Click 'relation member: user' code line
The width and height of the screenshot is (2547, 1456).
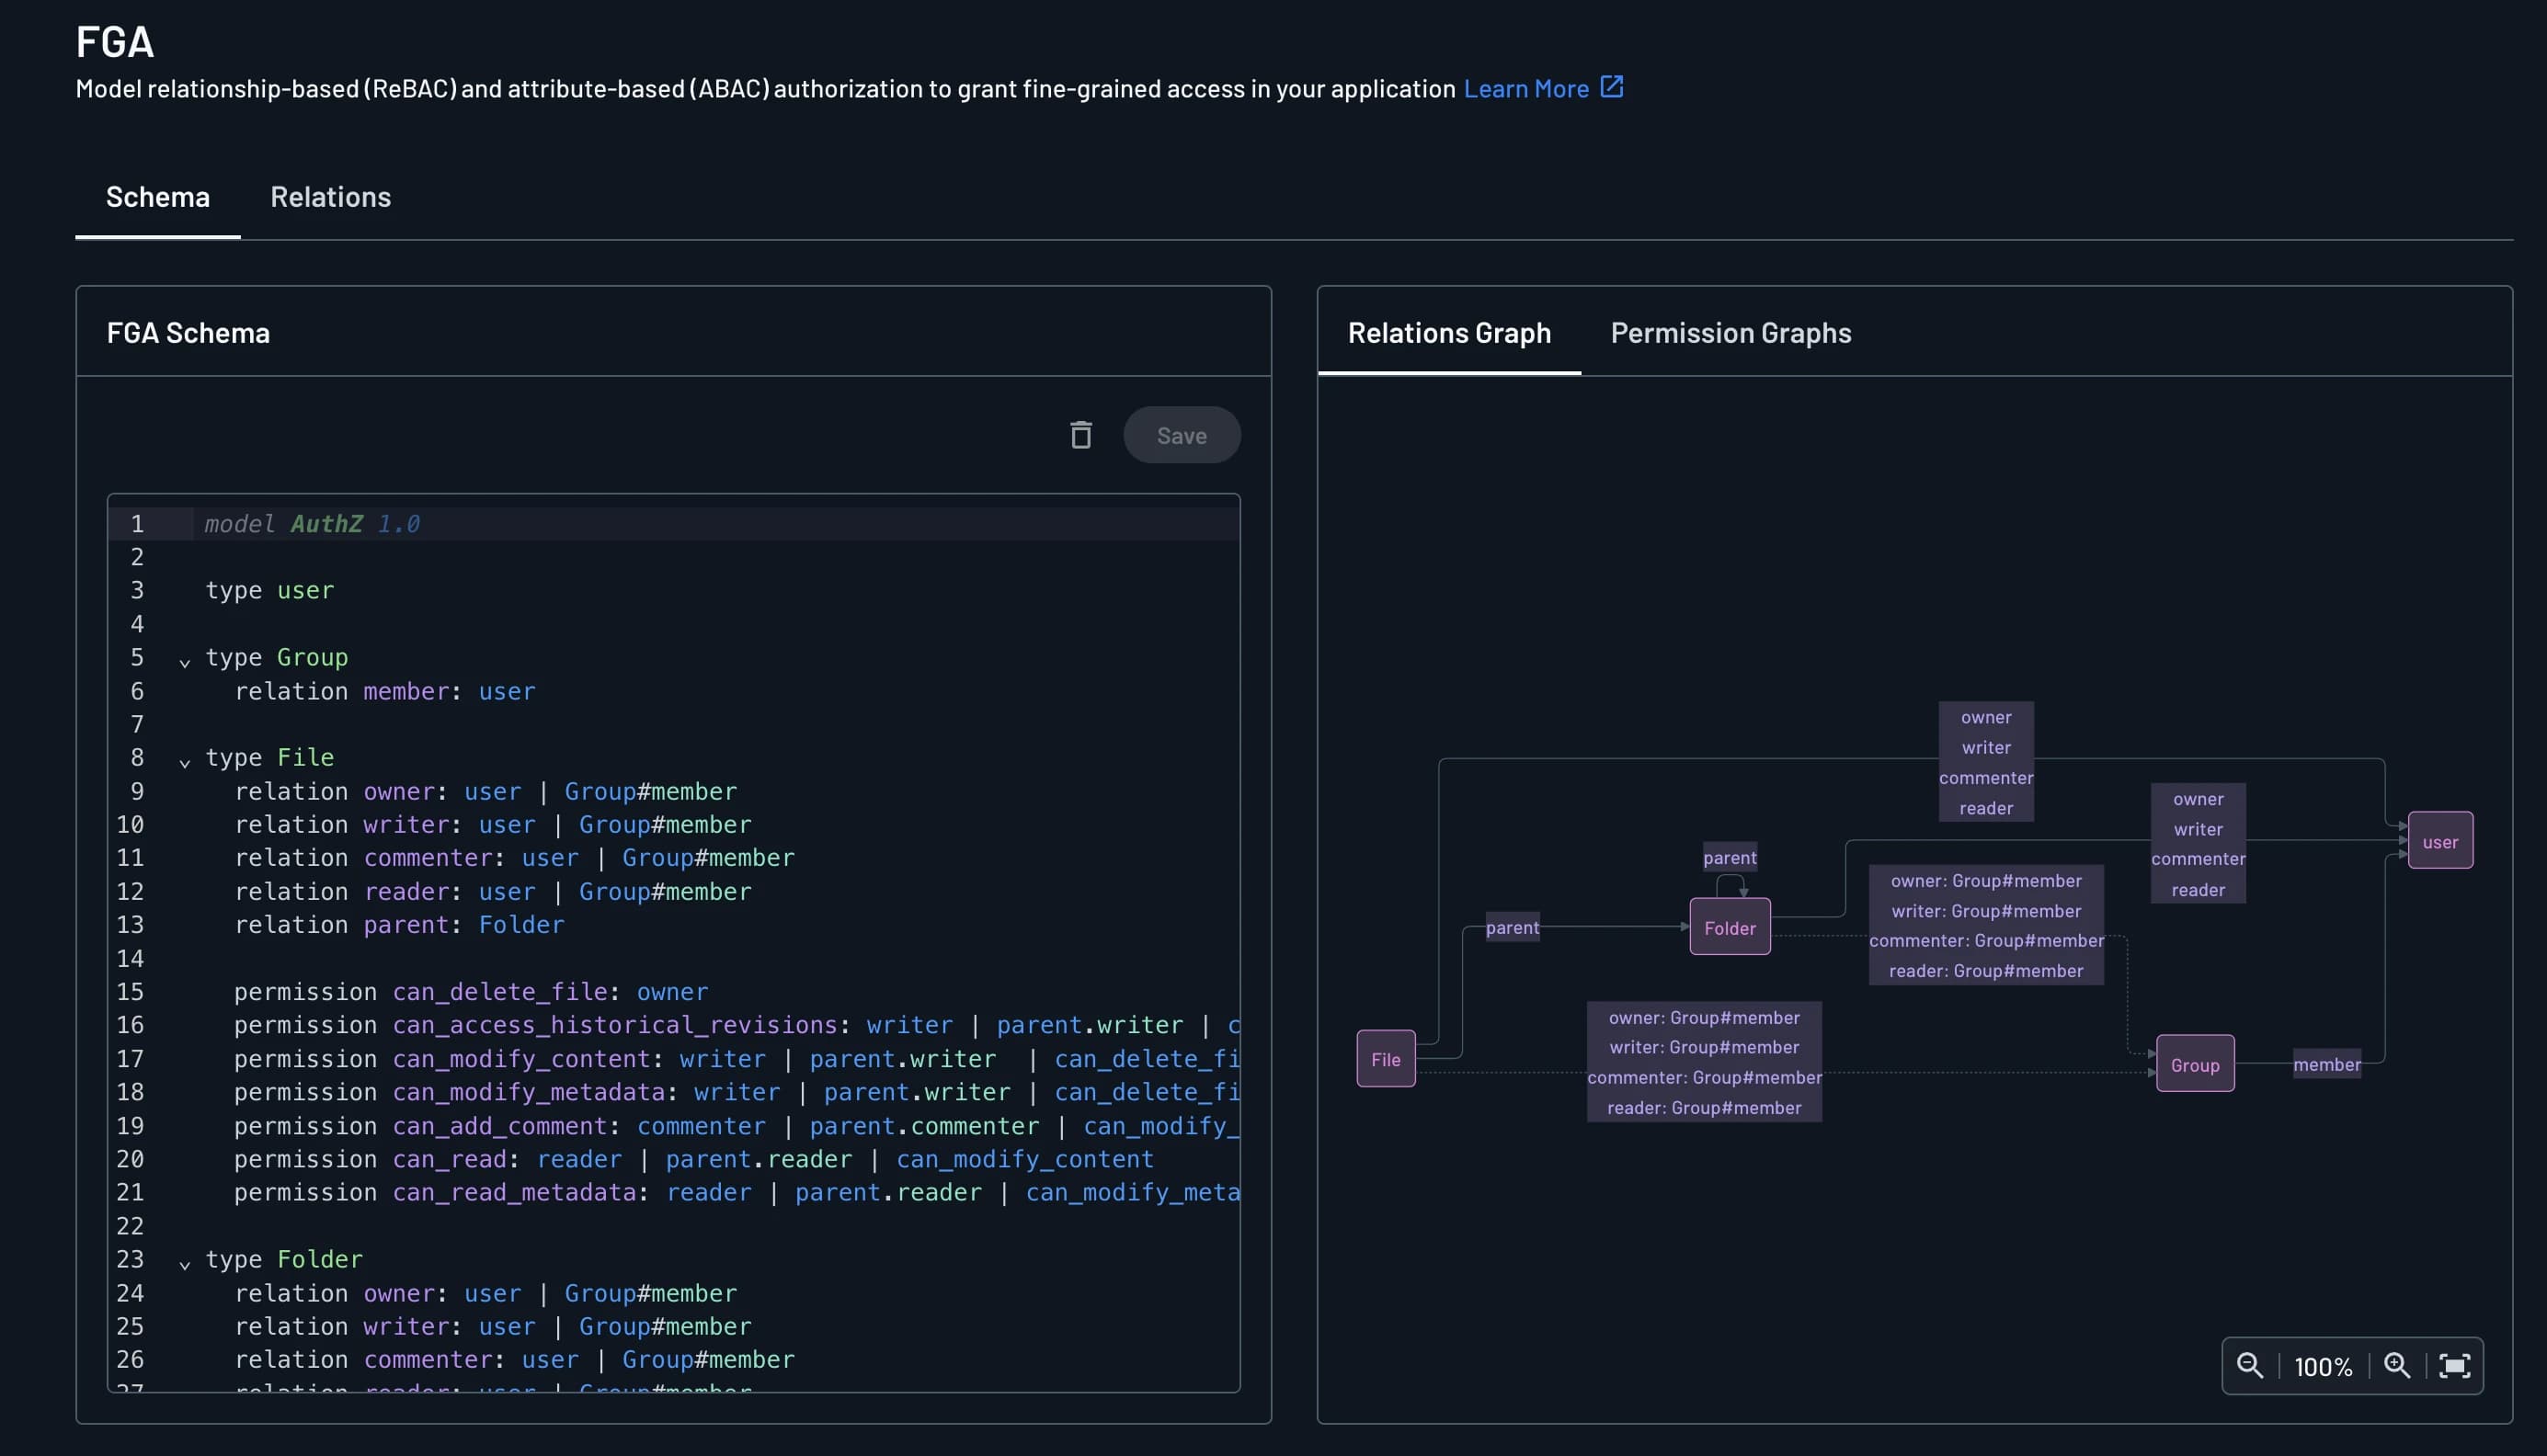[385, 691]
